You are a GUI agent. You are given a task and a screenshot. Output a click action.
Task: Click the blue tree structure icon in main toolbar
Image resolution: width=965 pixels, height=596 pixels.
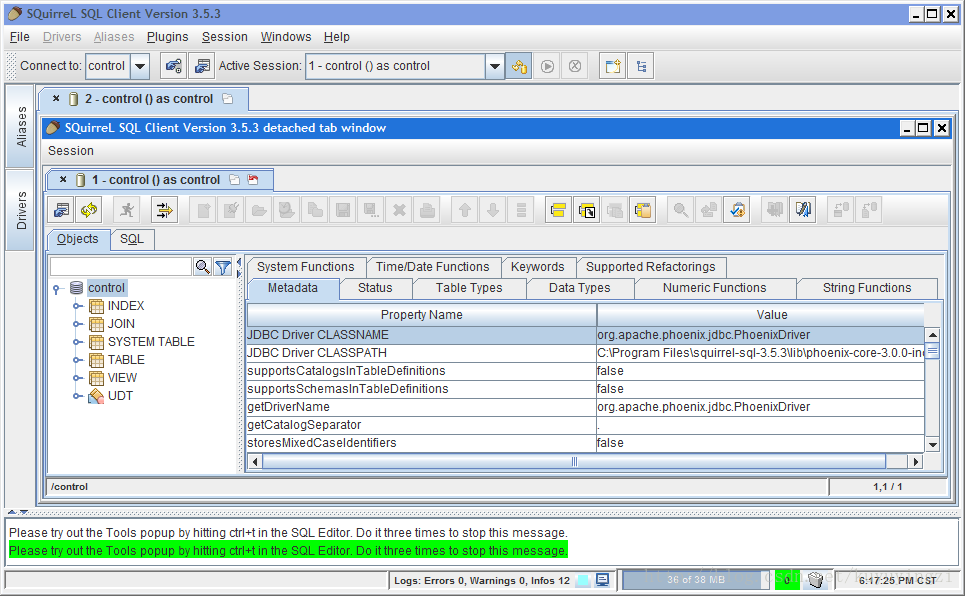tap(641, 66)
